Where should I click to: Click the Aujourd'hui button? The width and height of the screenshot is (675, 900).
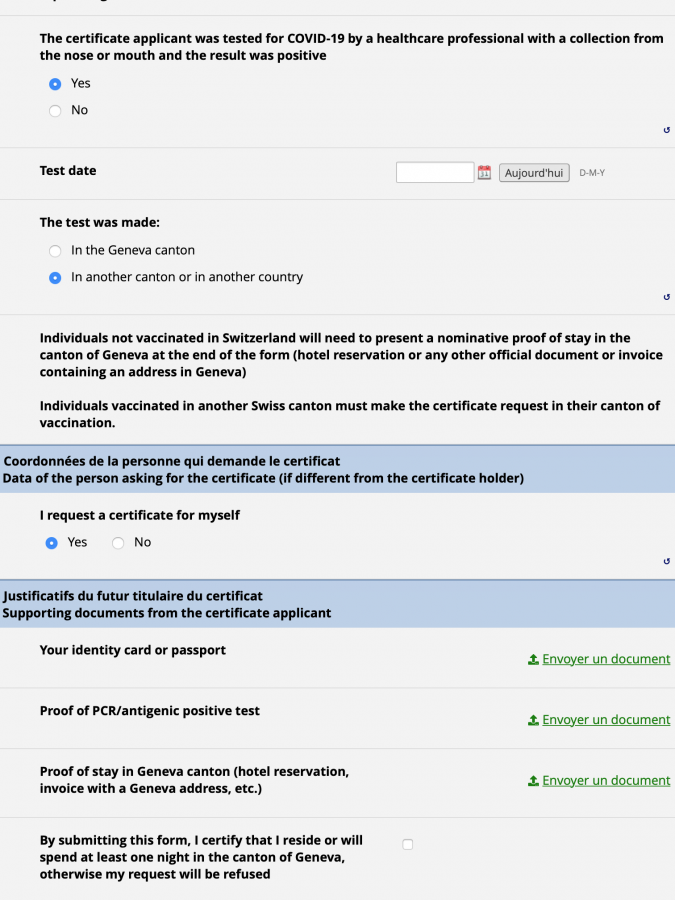[534, 173]
